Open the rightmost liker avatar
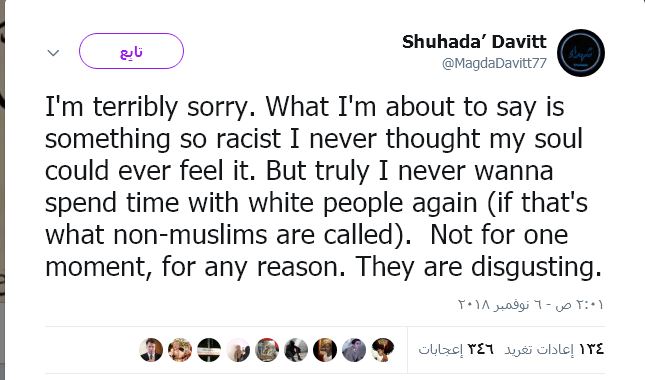This screenshot has width=645, height=380. [x=383, y=350]
